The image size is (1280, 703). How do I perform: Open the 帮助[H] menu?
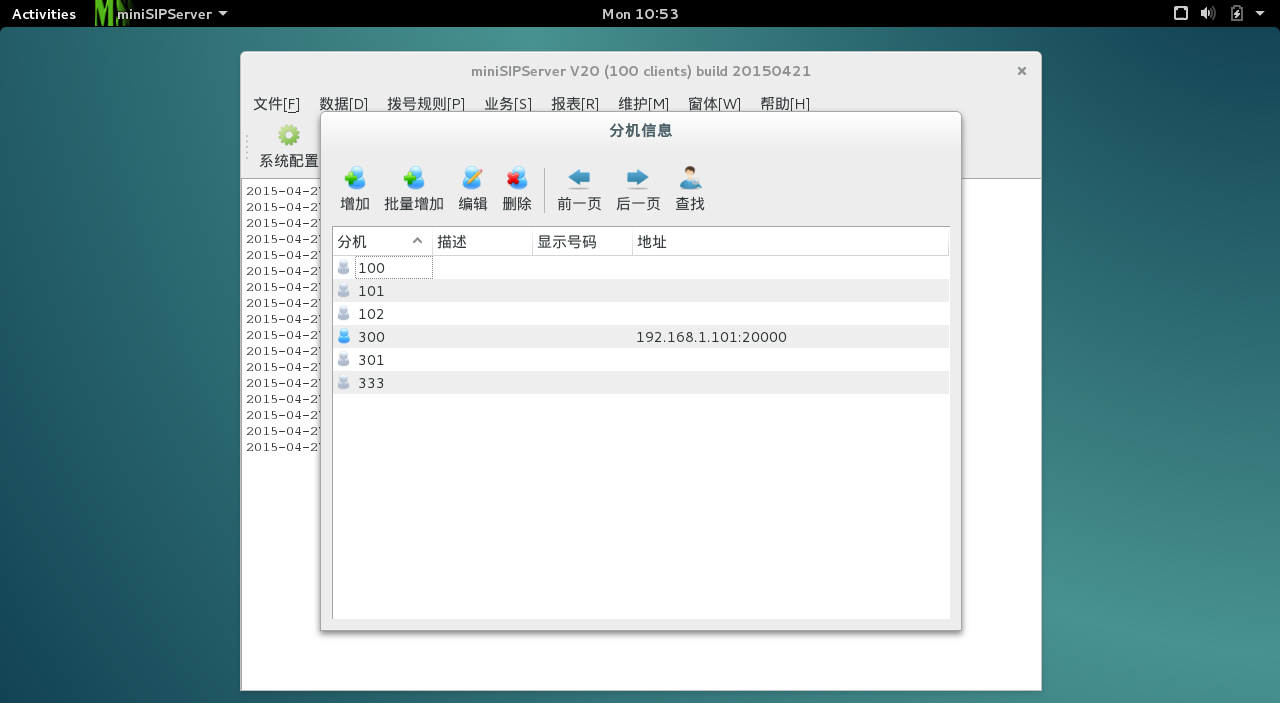click(x=785, y=104)
